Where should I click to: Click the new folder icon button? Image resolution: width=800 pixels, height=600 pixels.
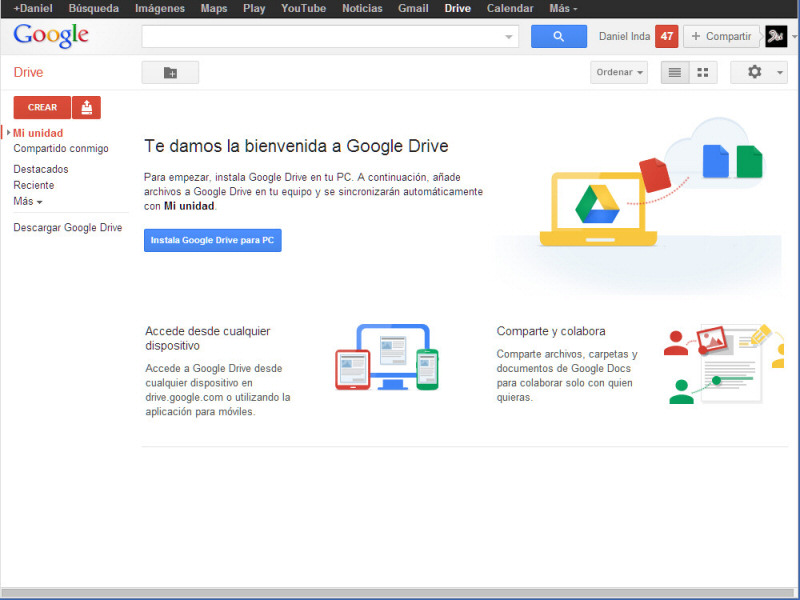[170, 72]
